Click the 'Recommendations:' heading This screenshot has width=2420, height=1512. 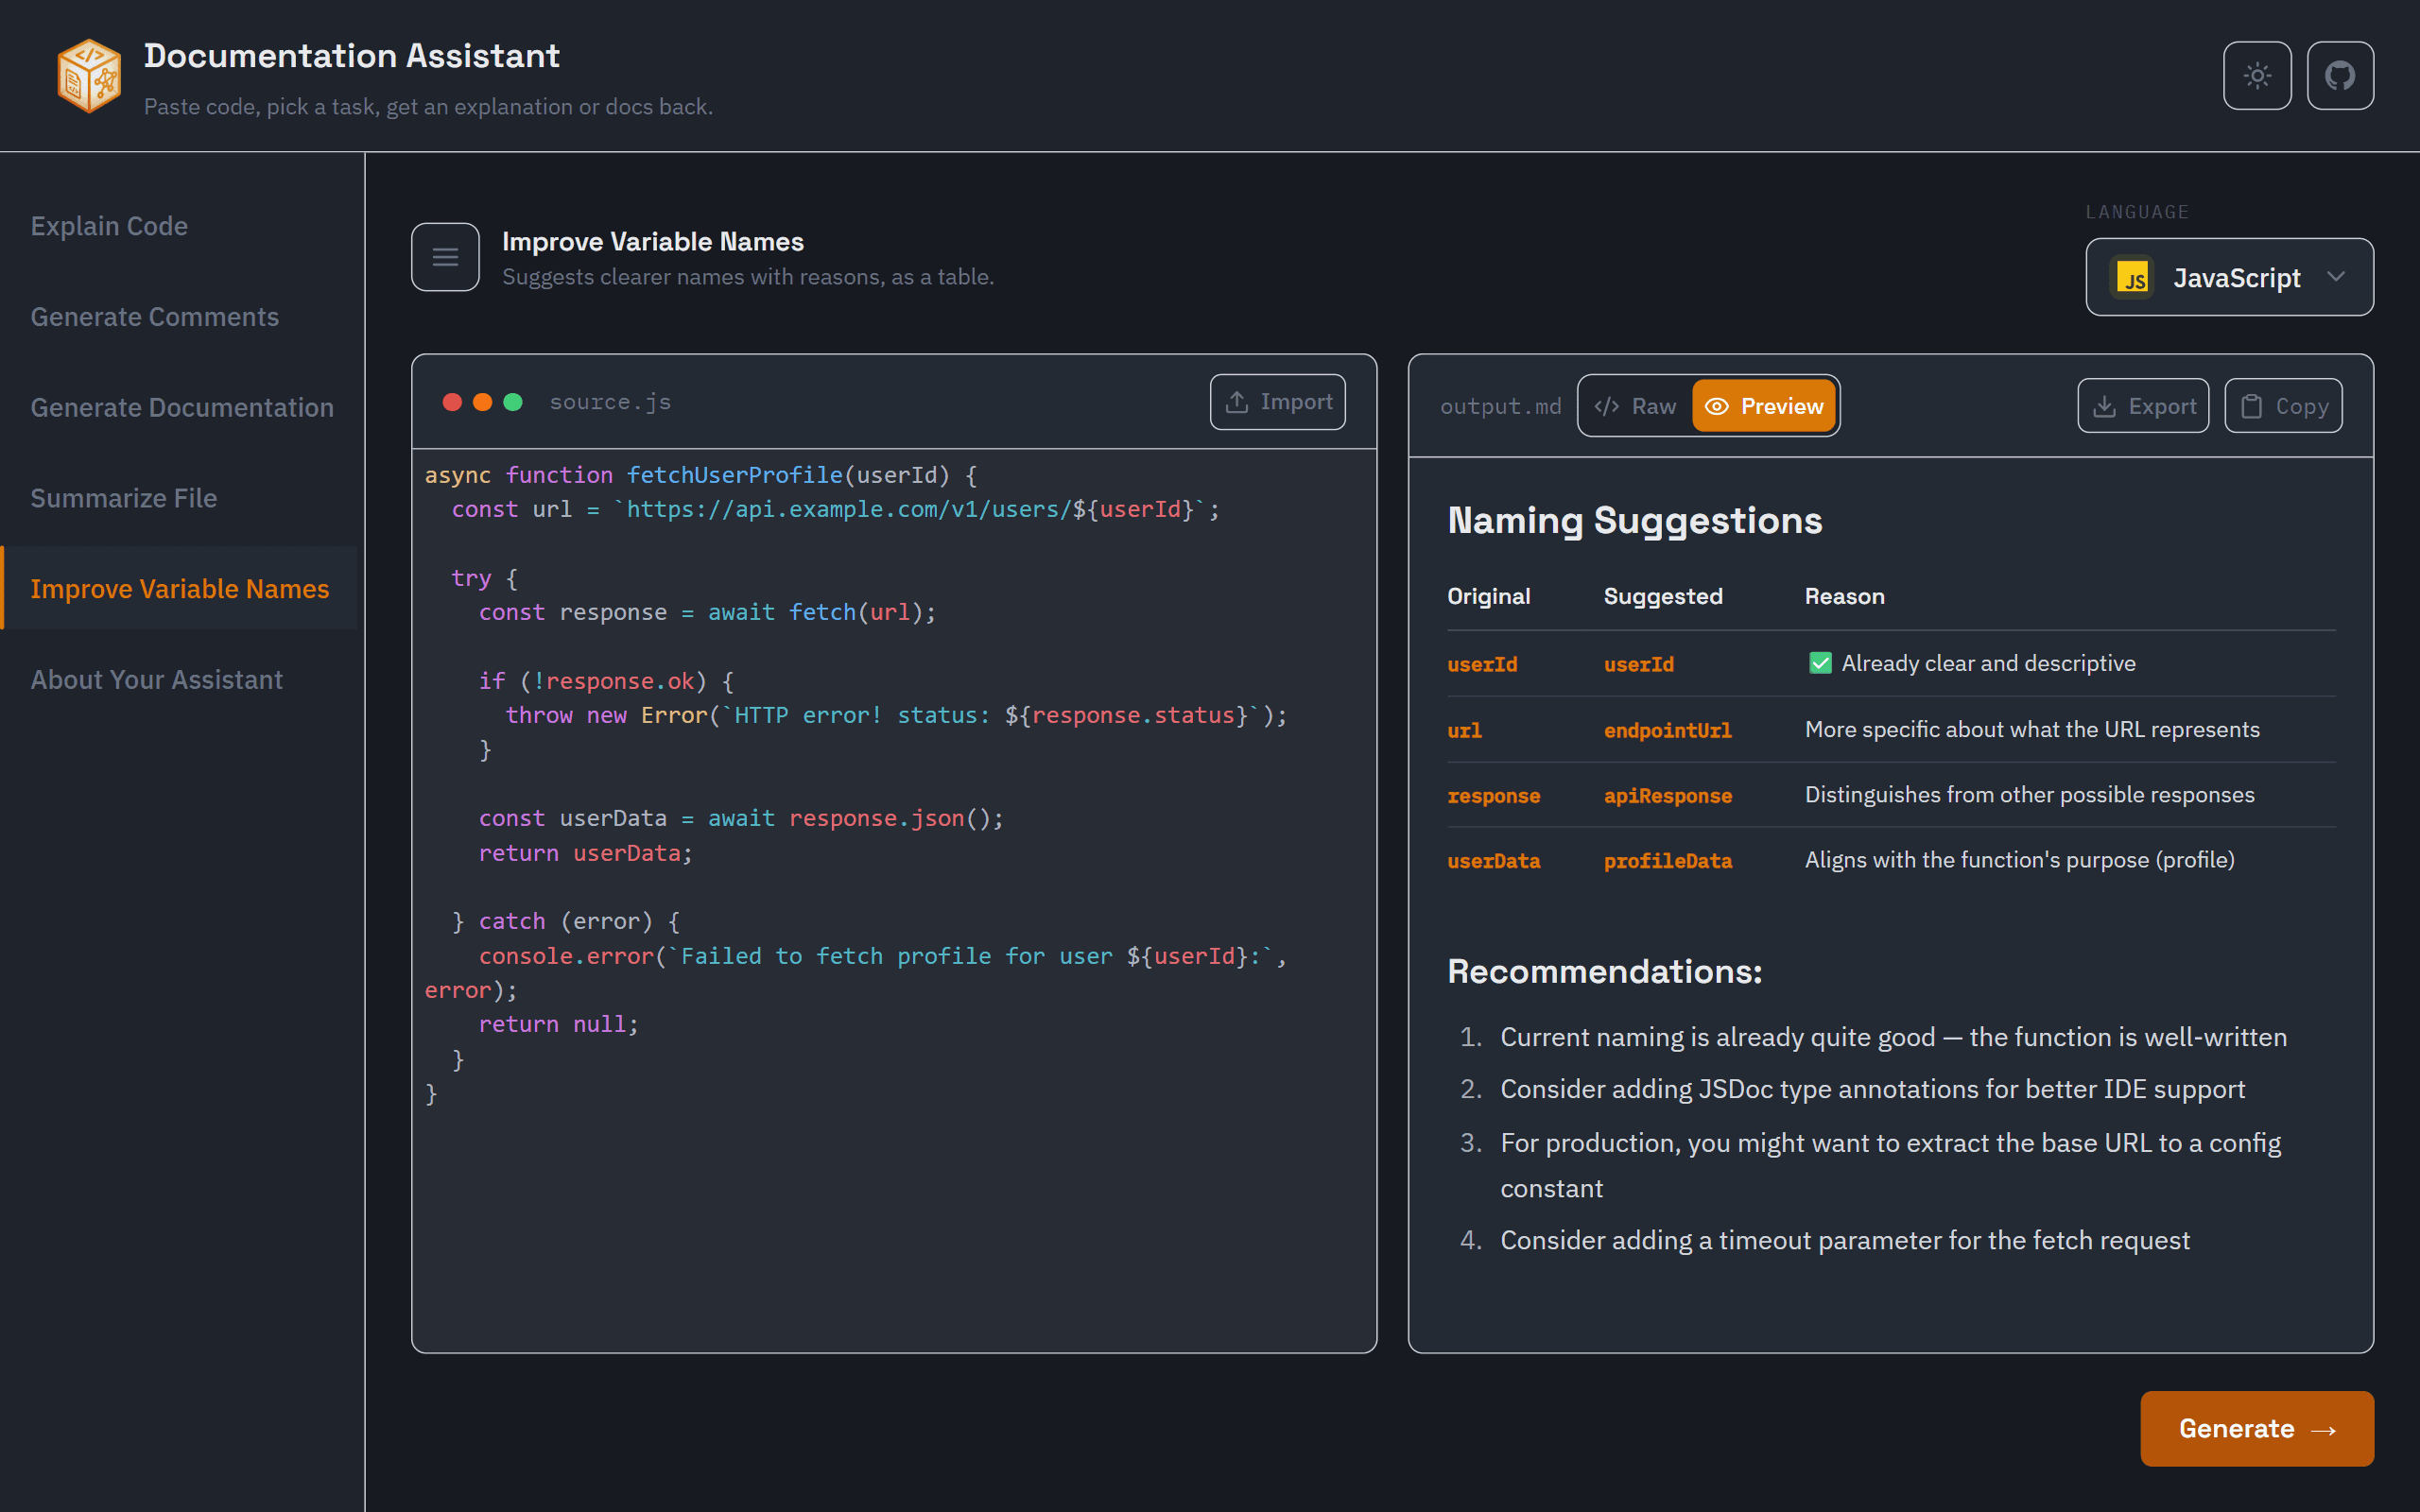[1604, 971]
